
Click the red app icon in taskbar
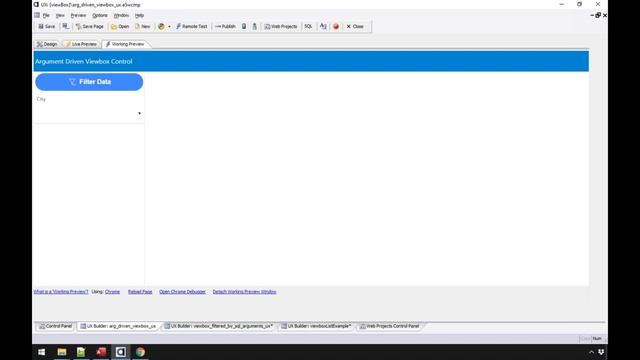101,352
